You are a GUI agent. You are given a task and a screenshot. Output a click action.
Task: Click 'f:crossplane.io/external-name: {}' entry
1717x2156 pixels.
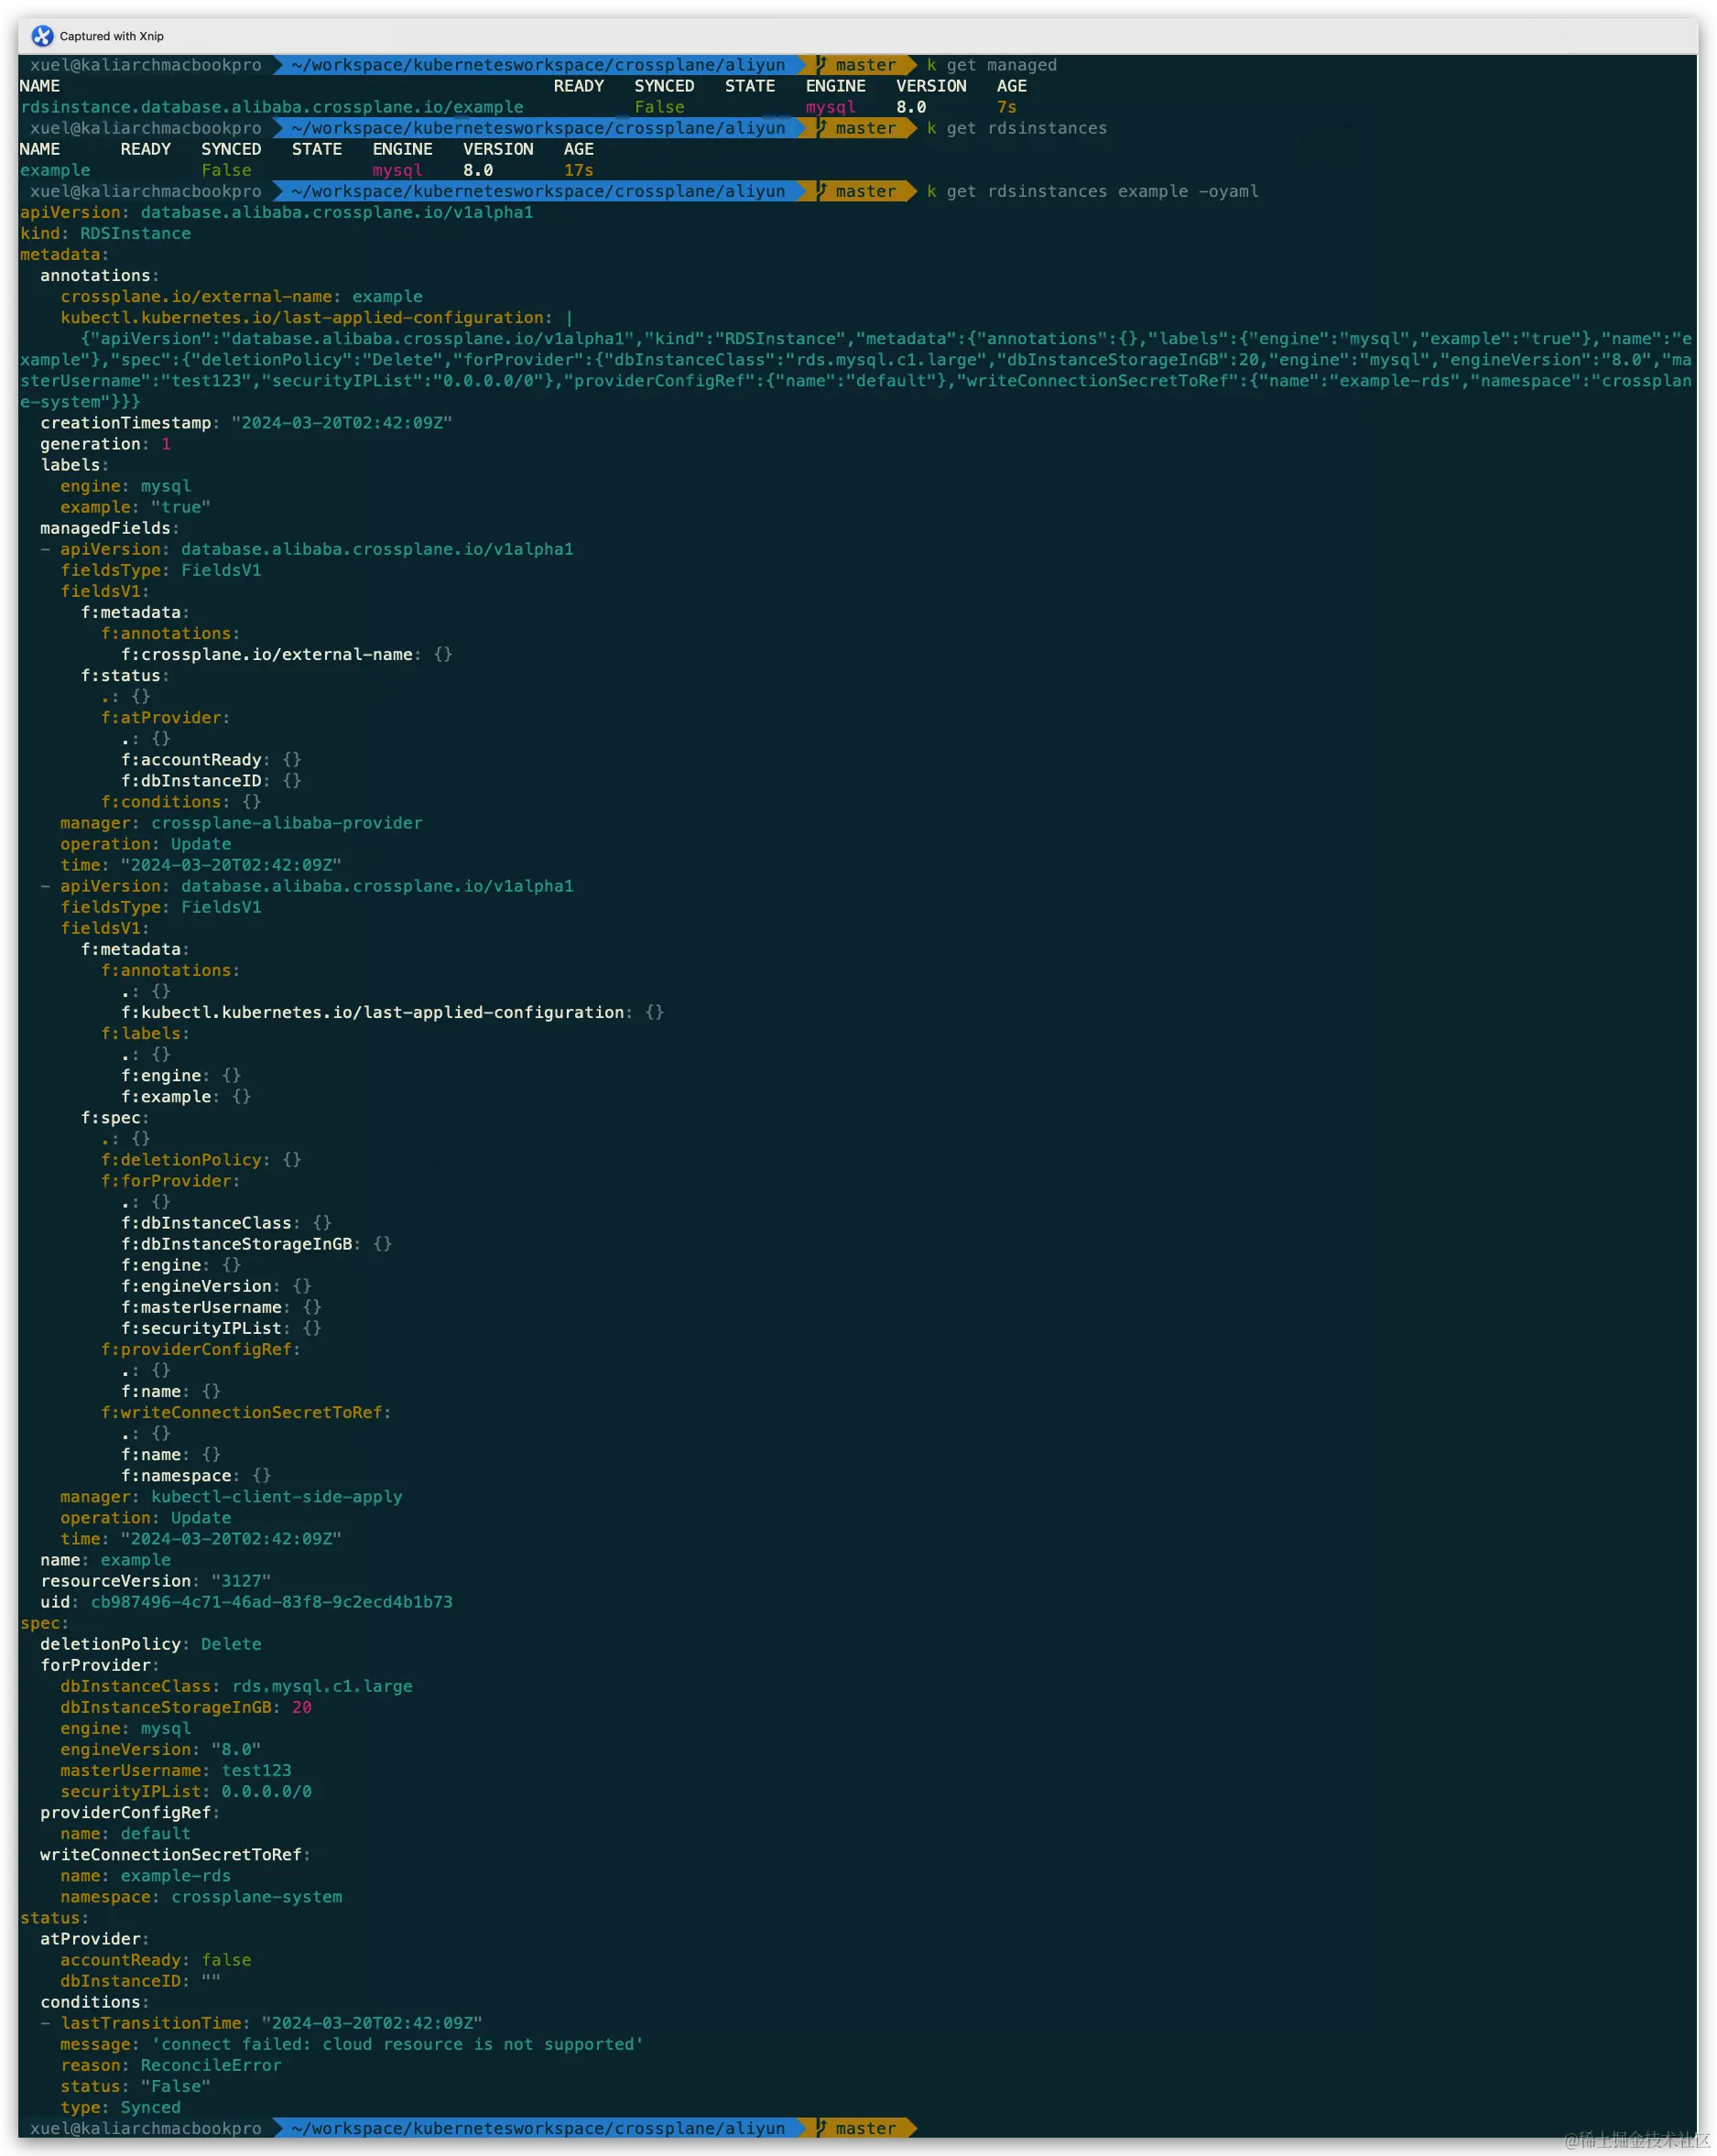pyautogui.click(x=287, y=654)
